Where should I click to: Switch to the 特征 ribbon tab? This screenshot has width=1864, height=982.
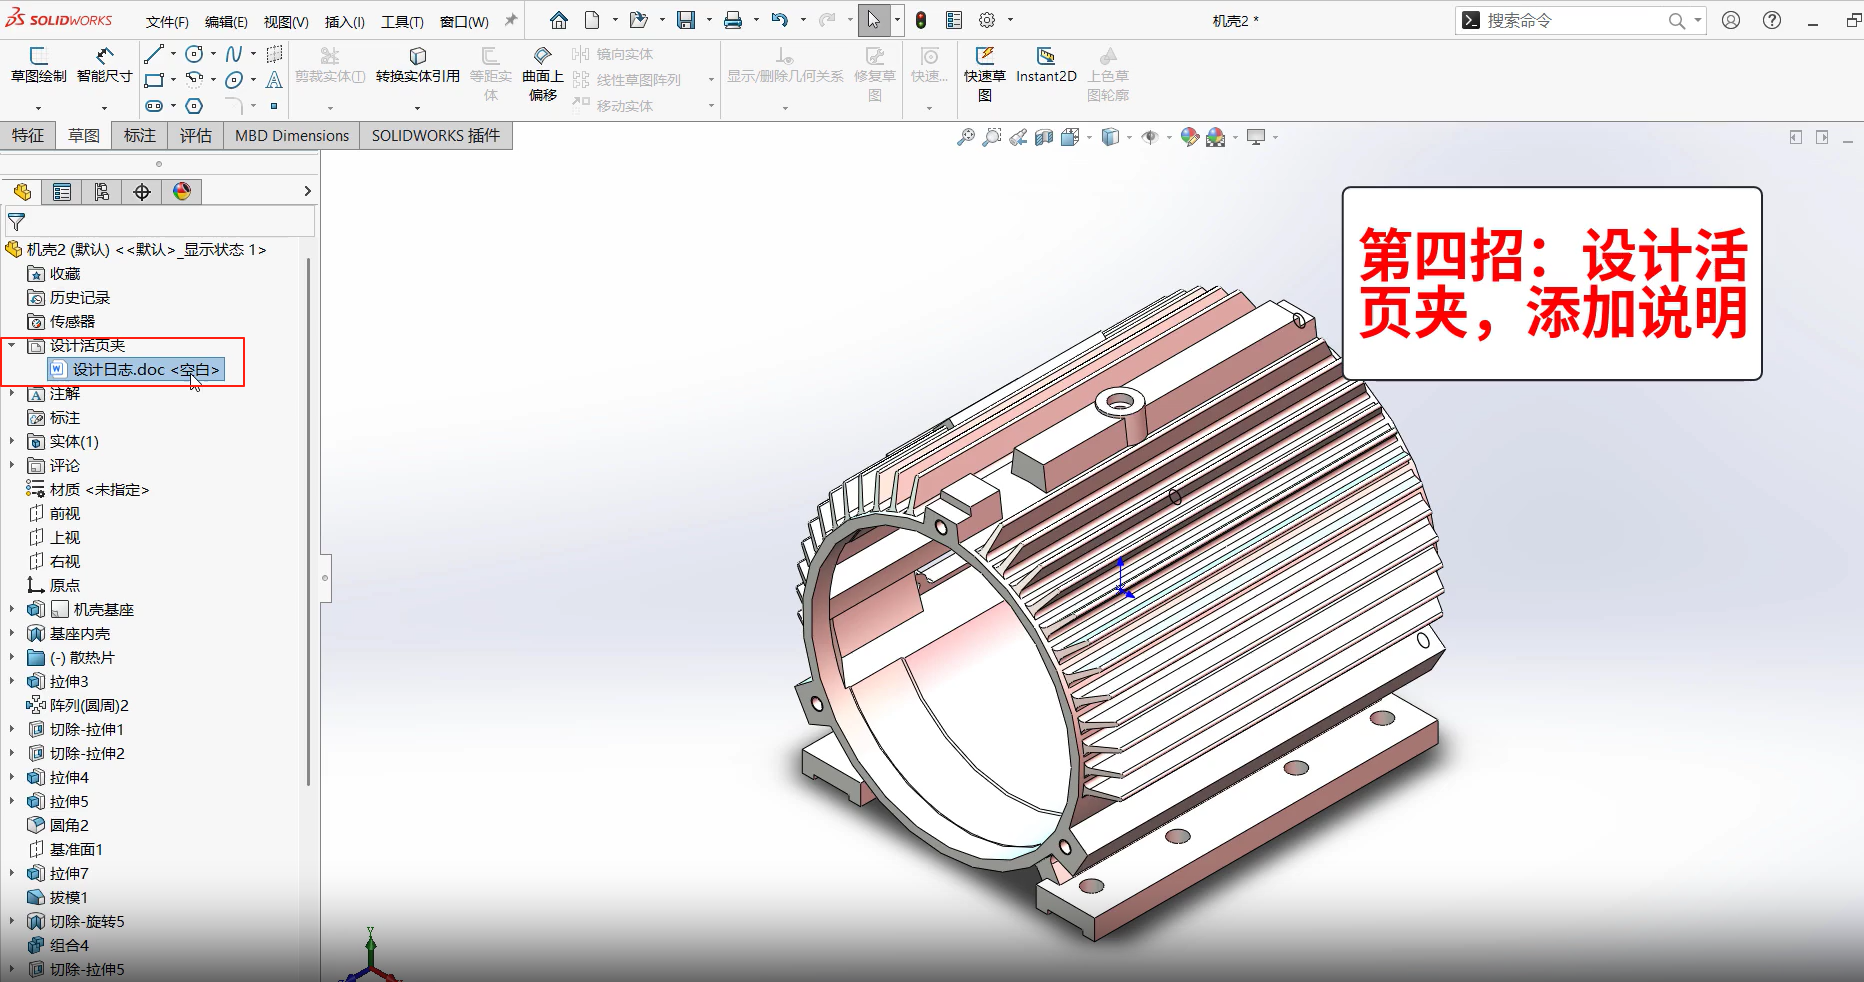28,136
